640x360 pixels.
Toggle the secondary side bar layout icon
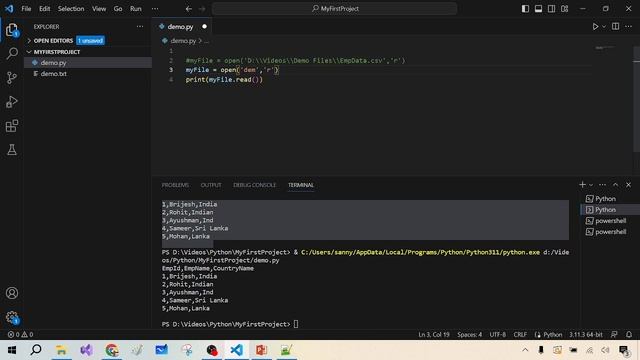(x=551, y=9)
